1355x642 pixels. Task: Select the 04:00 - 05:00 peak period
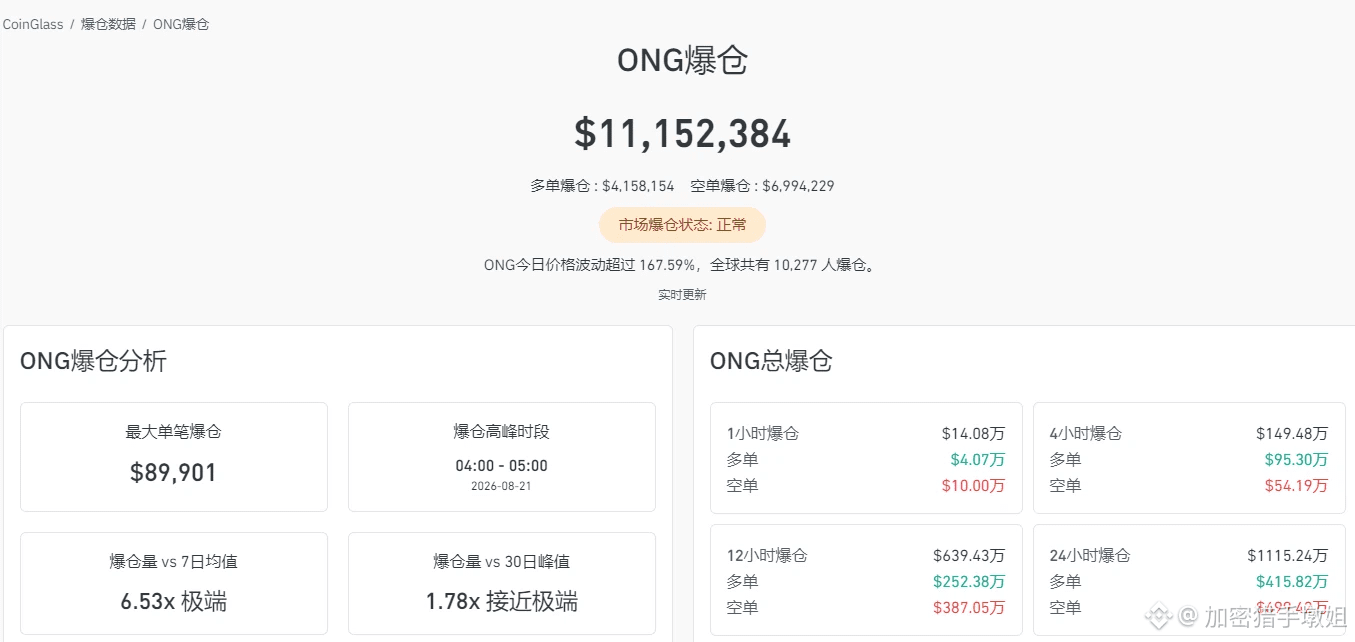tap(501, 466)
